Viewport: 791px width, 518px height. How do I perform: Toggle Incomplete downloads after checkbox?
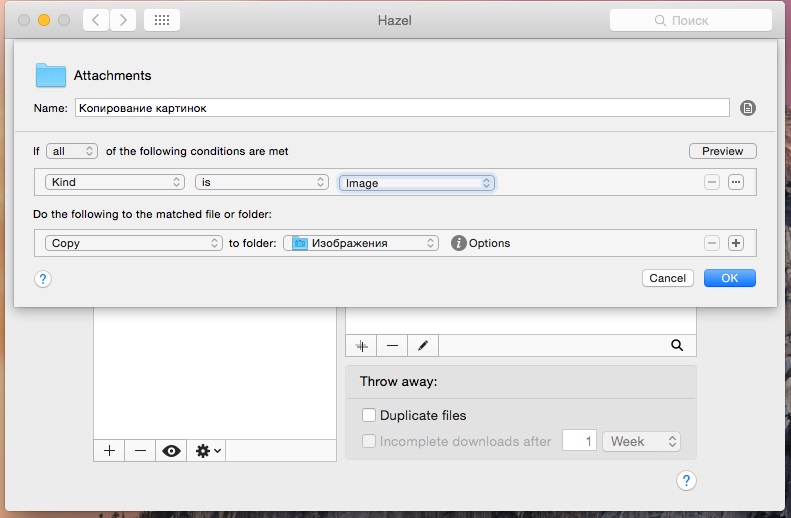(x=369, y=441)
